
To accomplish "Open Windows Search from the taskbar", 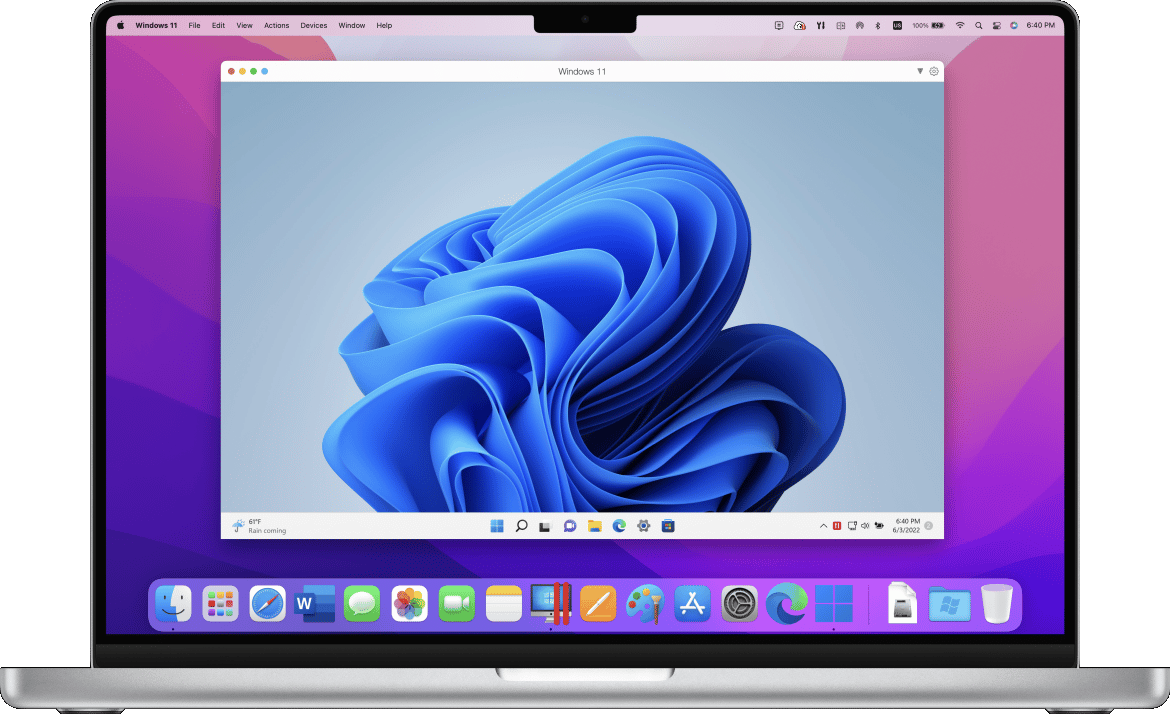I will (521, 525).
